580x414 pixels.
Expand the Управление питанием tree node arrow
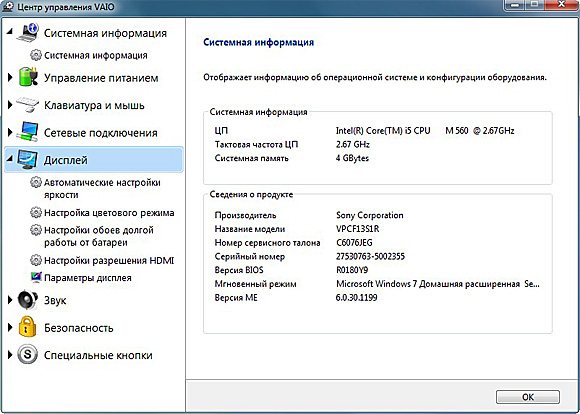10,78
